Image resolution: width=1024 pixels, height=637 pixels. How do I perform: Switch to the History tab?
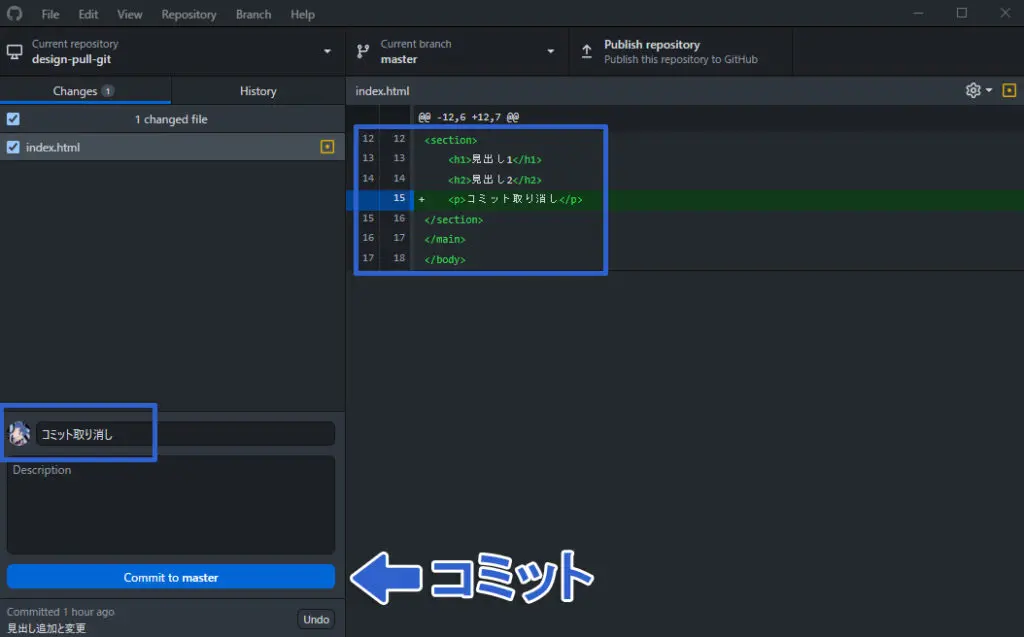(258, 91)
